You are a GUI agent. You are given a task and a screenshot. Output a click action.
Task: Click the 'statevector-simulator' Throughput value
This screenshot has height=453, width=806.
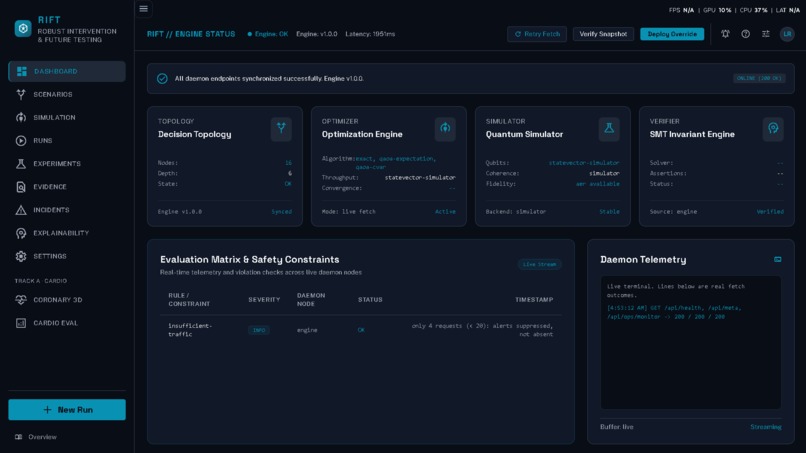(420, 177)
